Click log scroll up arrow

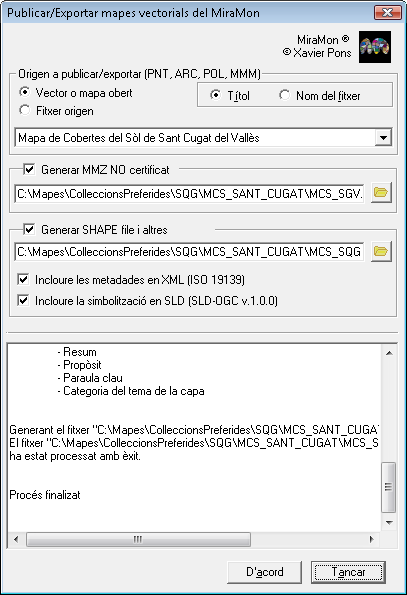[x=389, y=353]
